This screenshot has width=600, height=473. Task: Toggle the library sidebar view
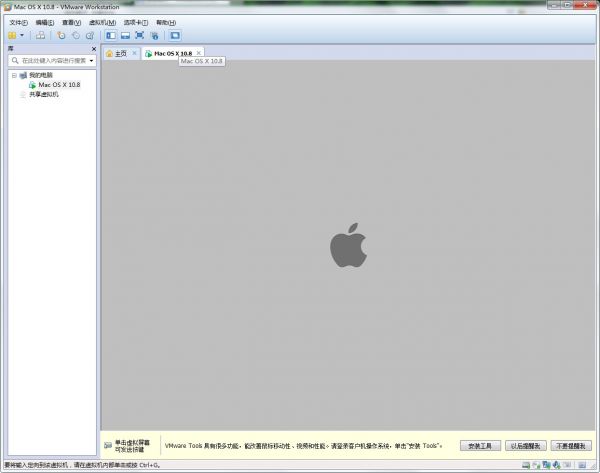point(111,36)
